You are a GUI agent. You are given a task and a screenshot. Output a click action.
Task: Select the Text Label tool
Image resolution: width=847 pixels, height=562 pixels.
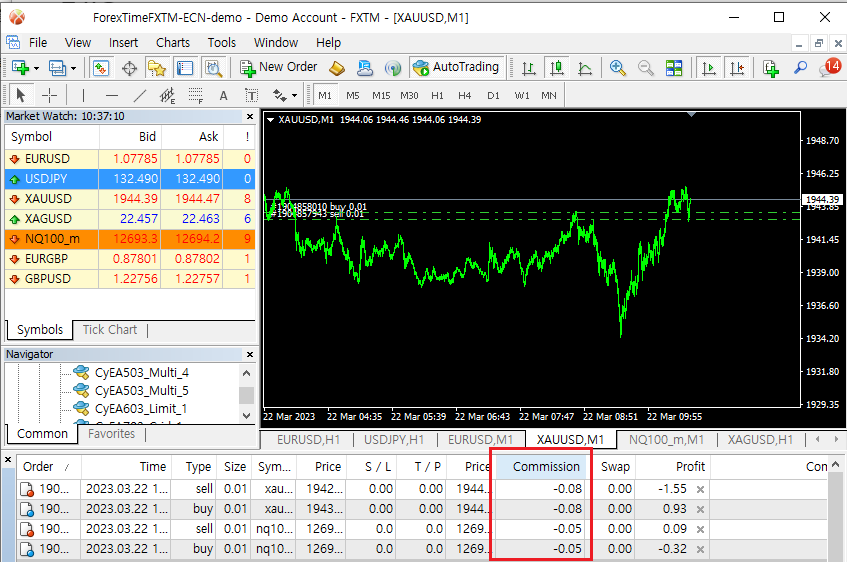251,96
